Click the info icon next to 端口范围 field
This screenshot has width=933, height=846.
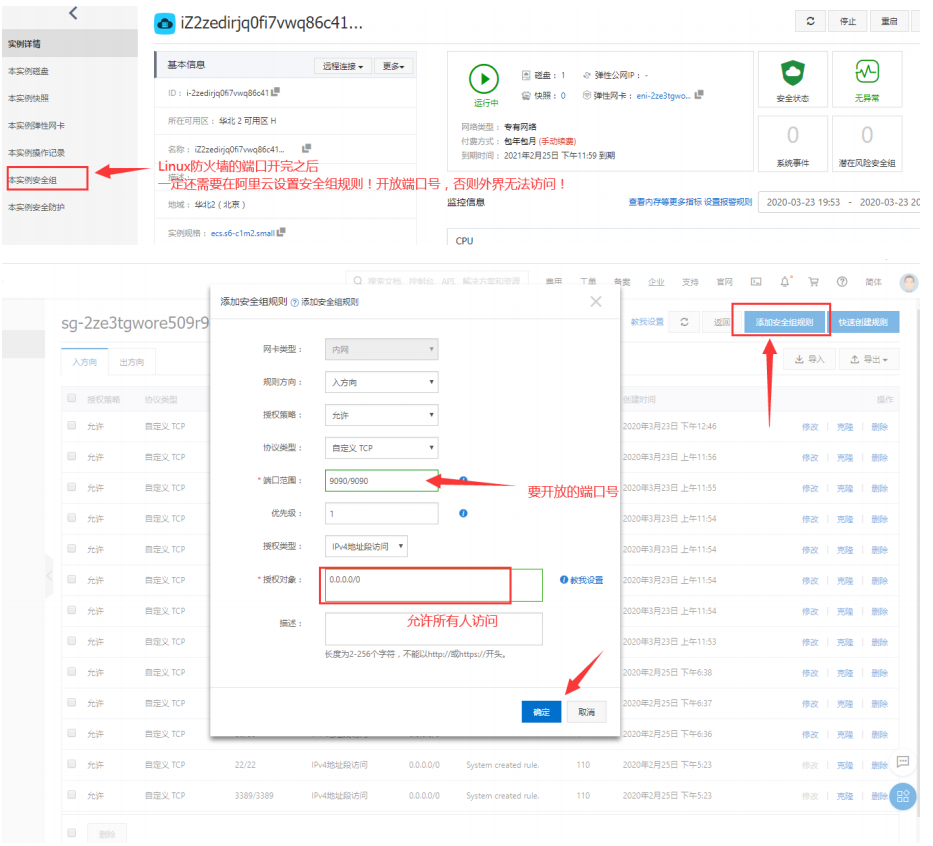[463, 481]
